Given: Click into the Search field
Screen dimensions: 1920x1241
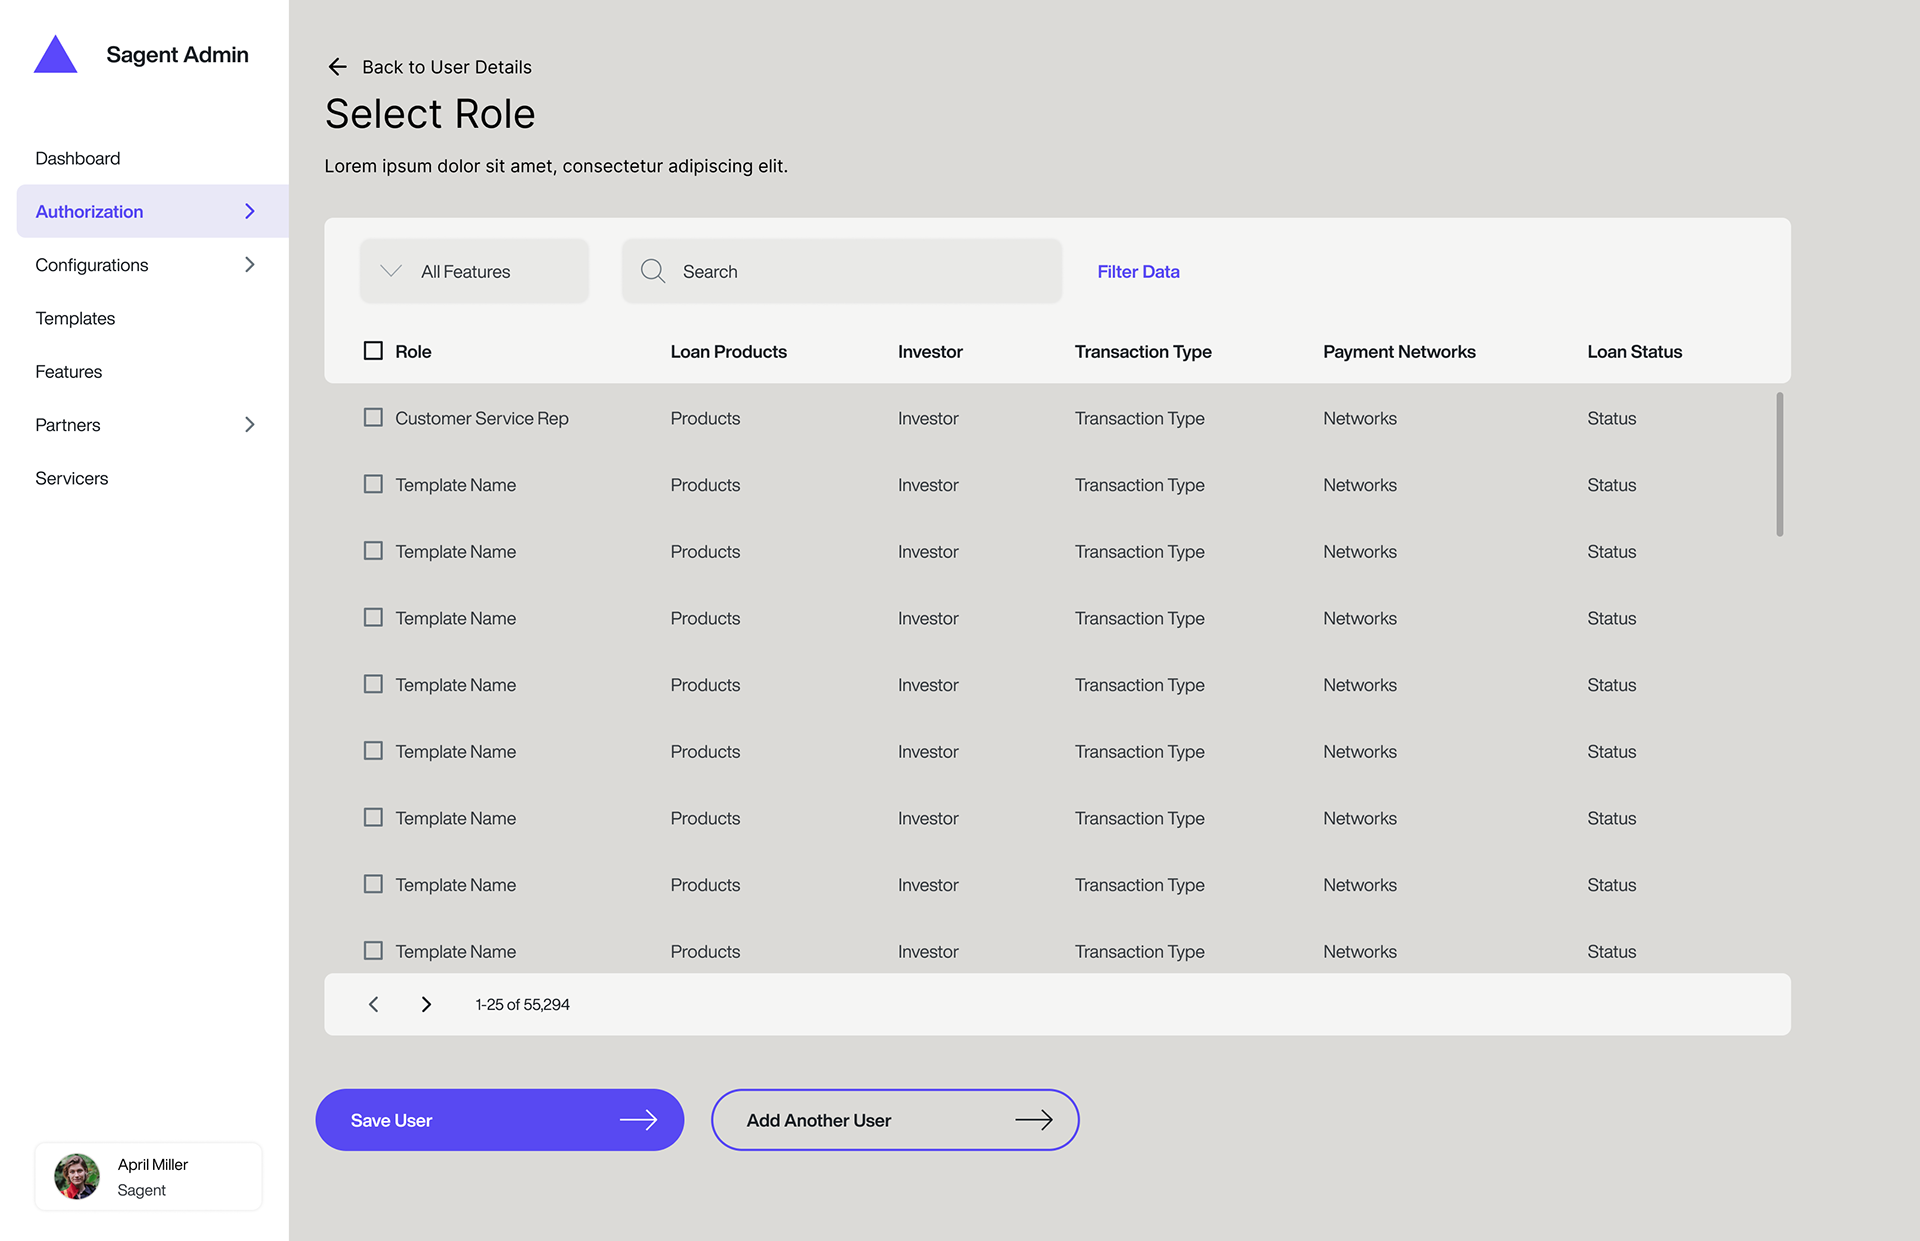Looking at the screenshot, I should pos(842,271).
